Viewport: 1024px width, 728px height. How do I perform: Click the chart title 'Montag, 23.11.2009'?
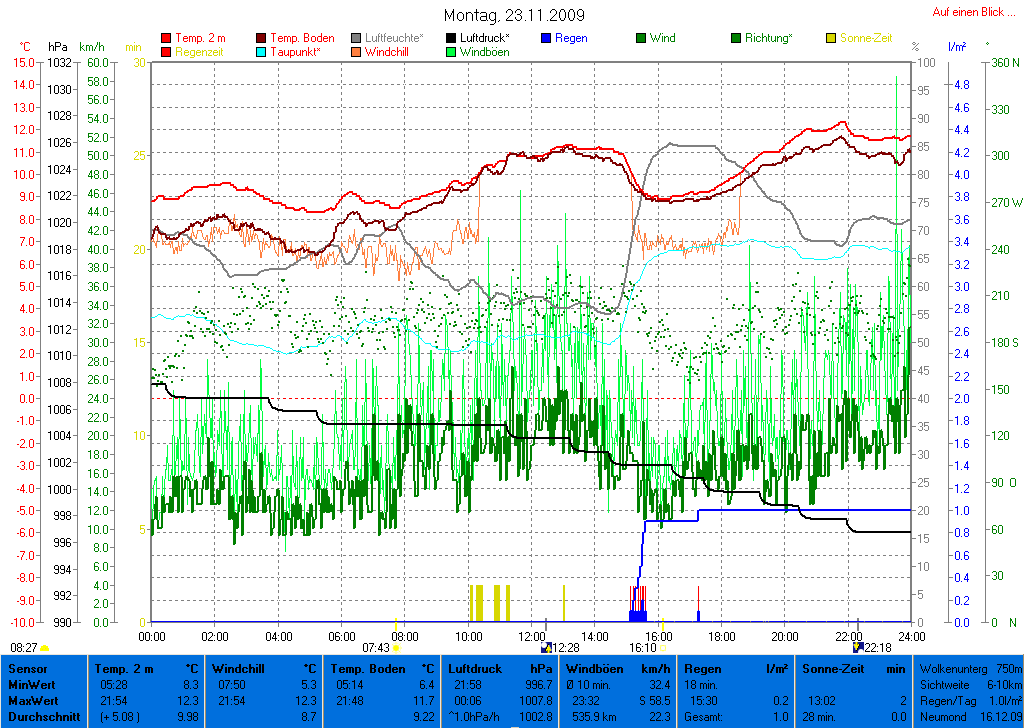pos(514,15)
